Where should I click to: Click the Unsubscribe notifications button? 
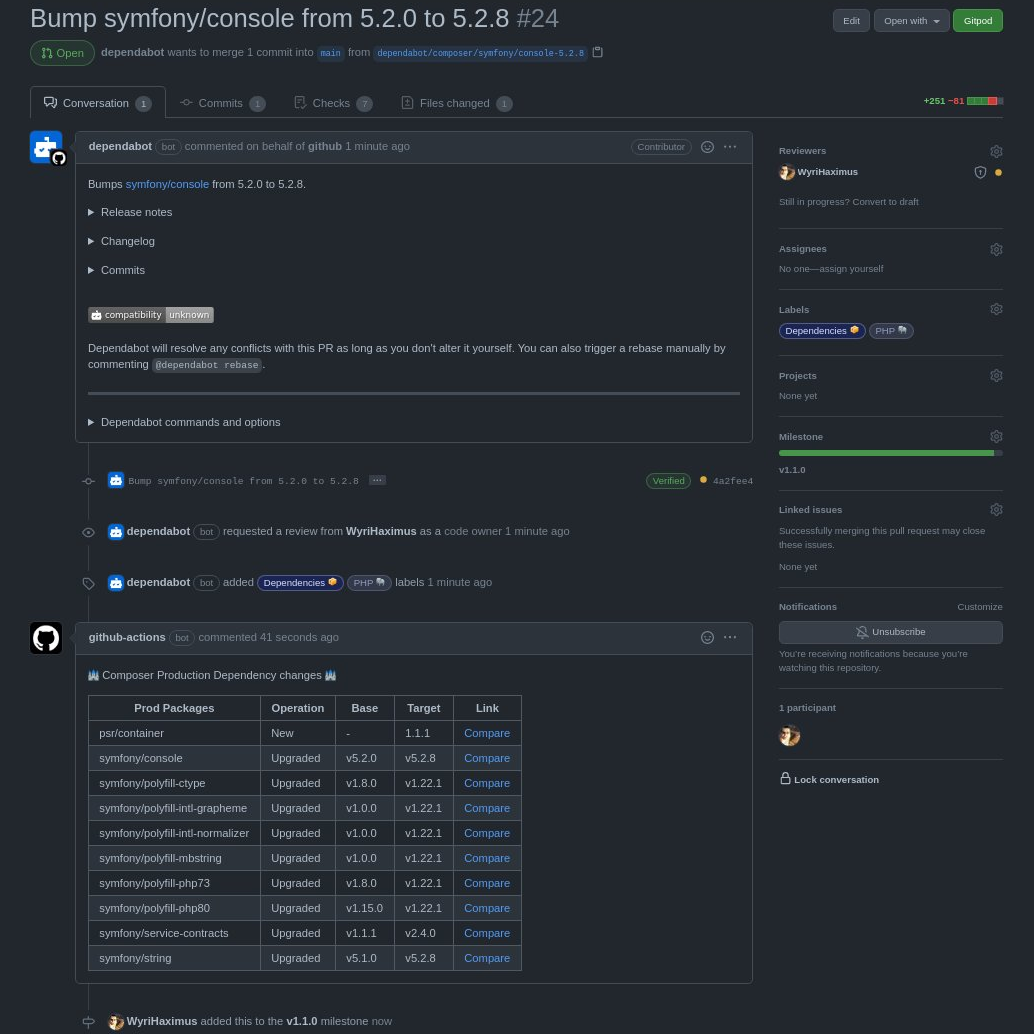890,632
